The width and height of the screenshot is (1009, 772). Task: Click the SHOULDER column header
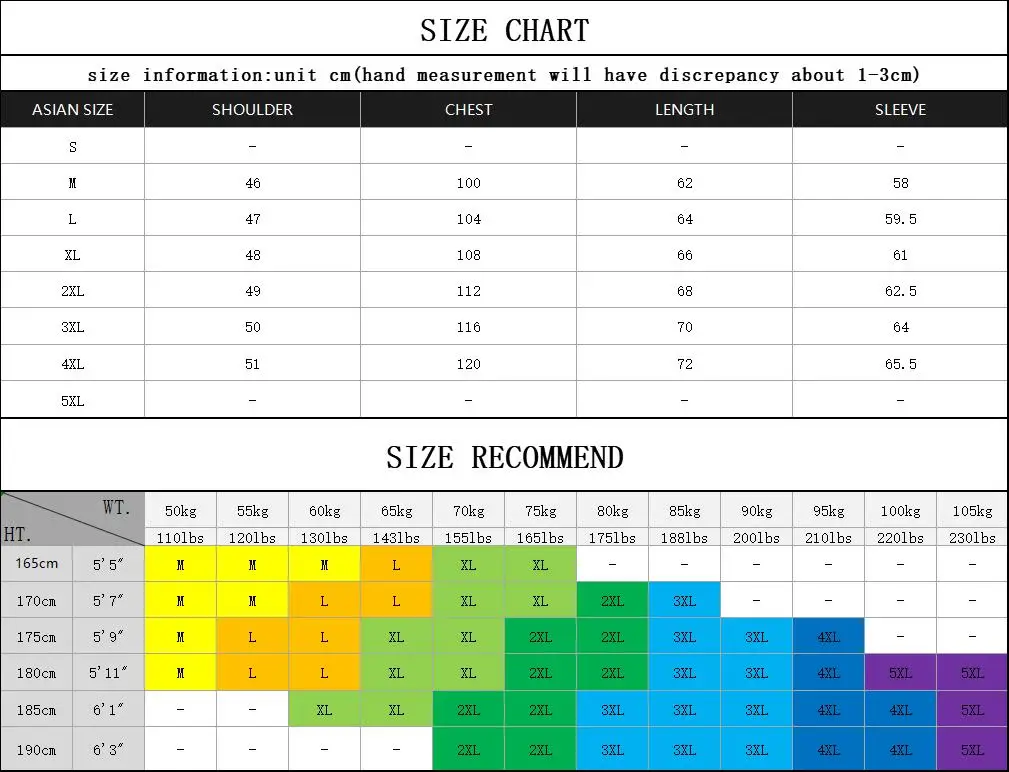(x=252, y=109)
